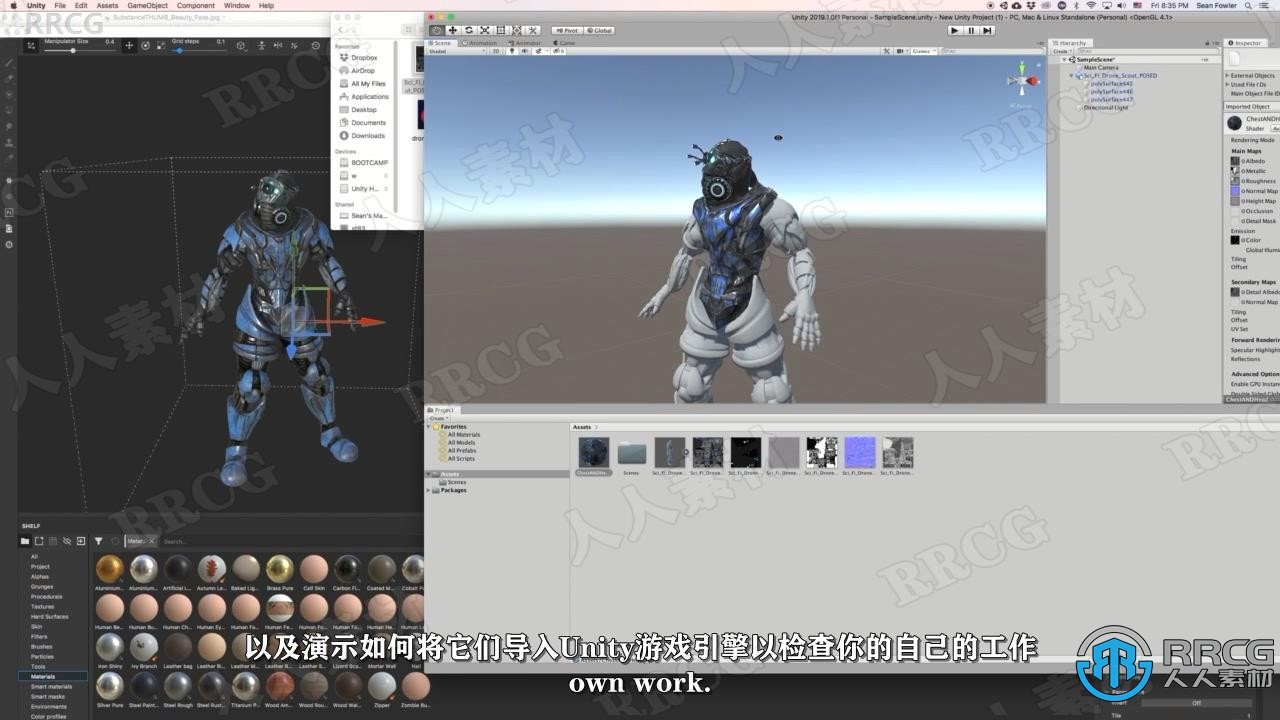The height and width of the screenshot is (720, 1280).
Task: Select Main Camera in Hierarchy
Action: 1100,67
